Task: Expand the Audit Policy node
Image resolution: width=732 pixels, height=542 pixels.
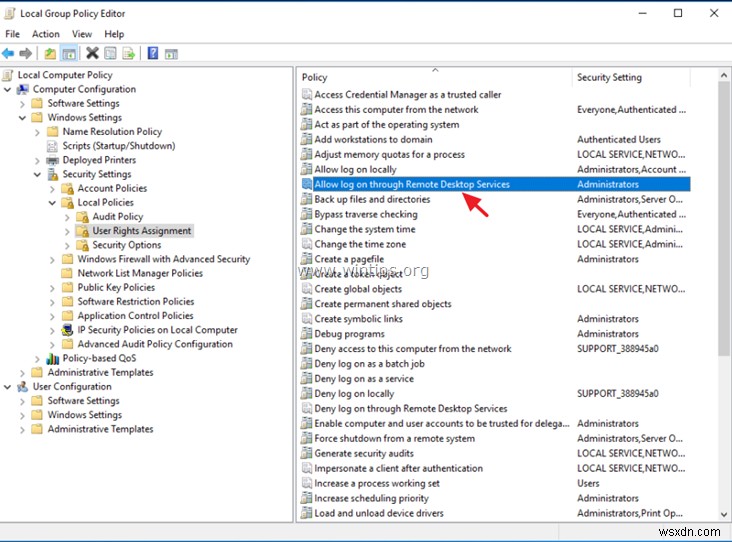Action: [67, 217]
